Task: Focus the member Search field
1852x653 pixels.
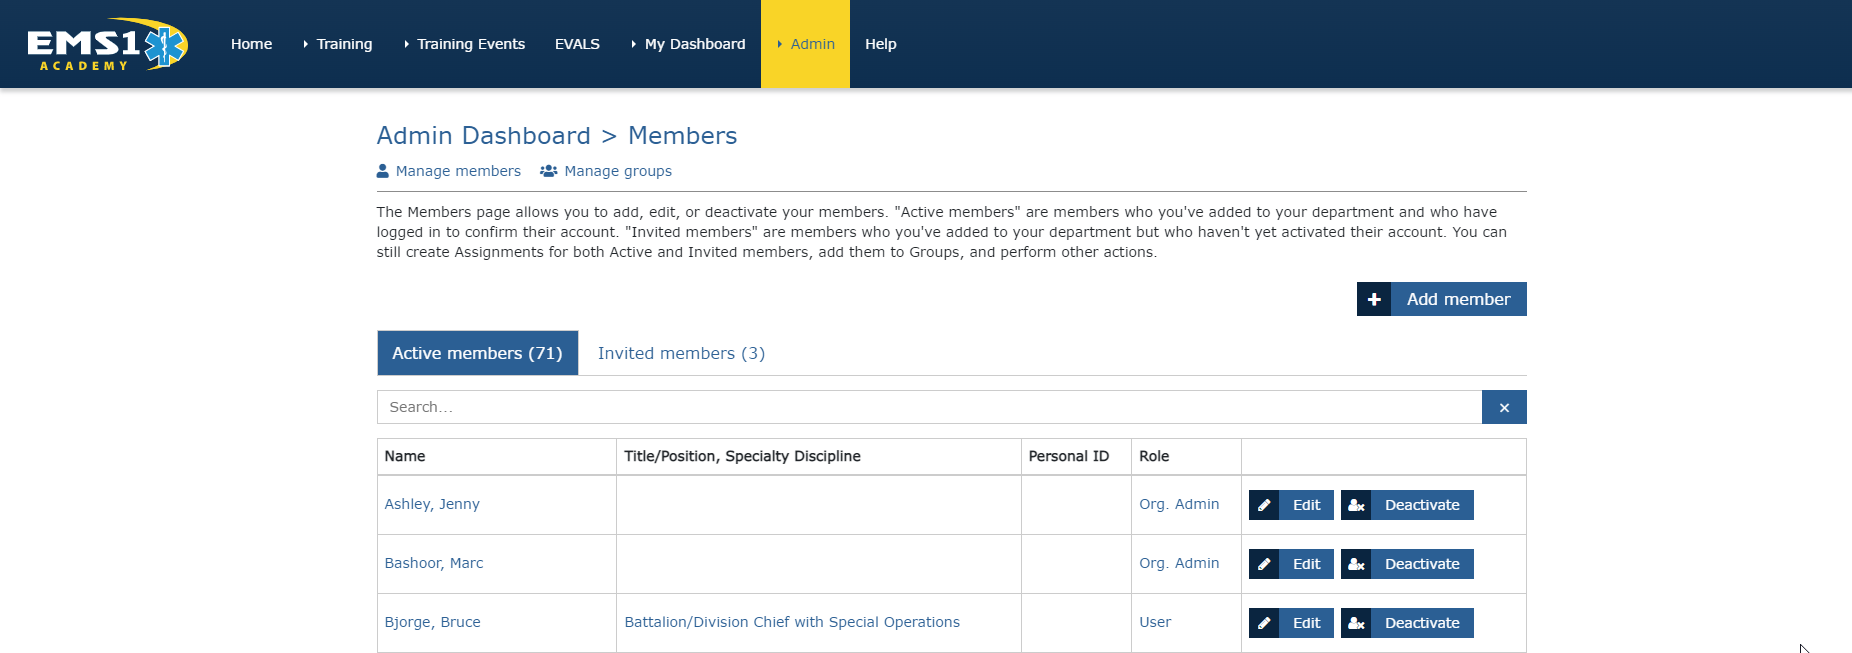Action: (928, 407)
